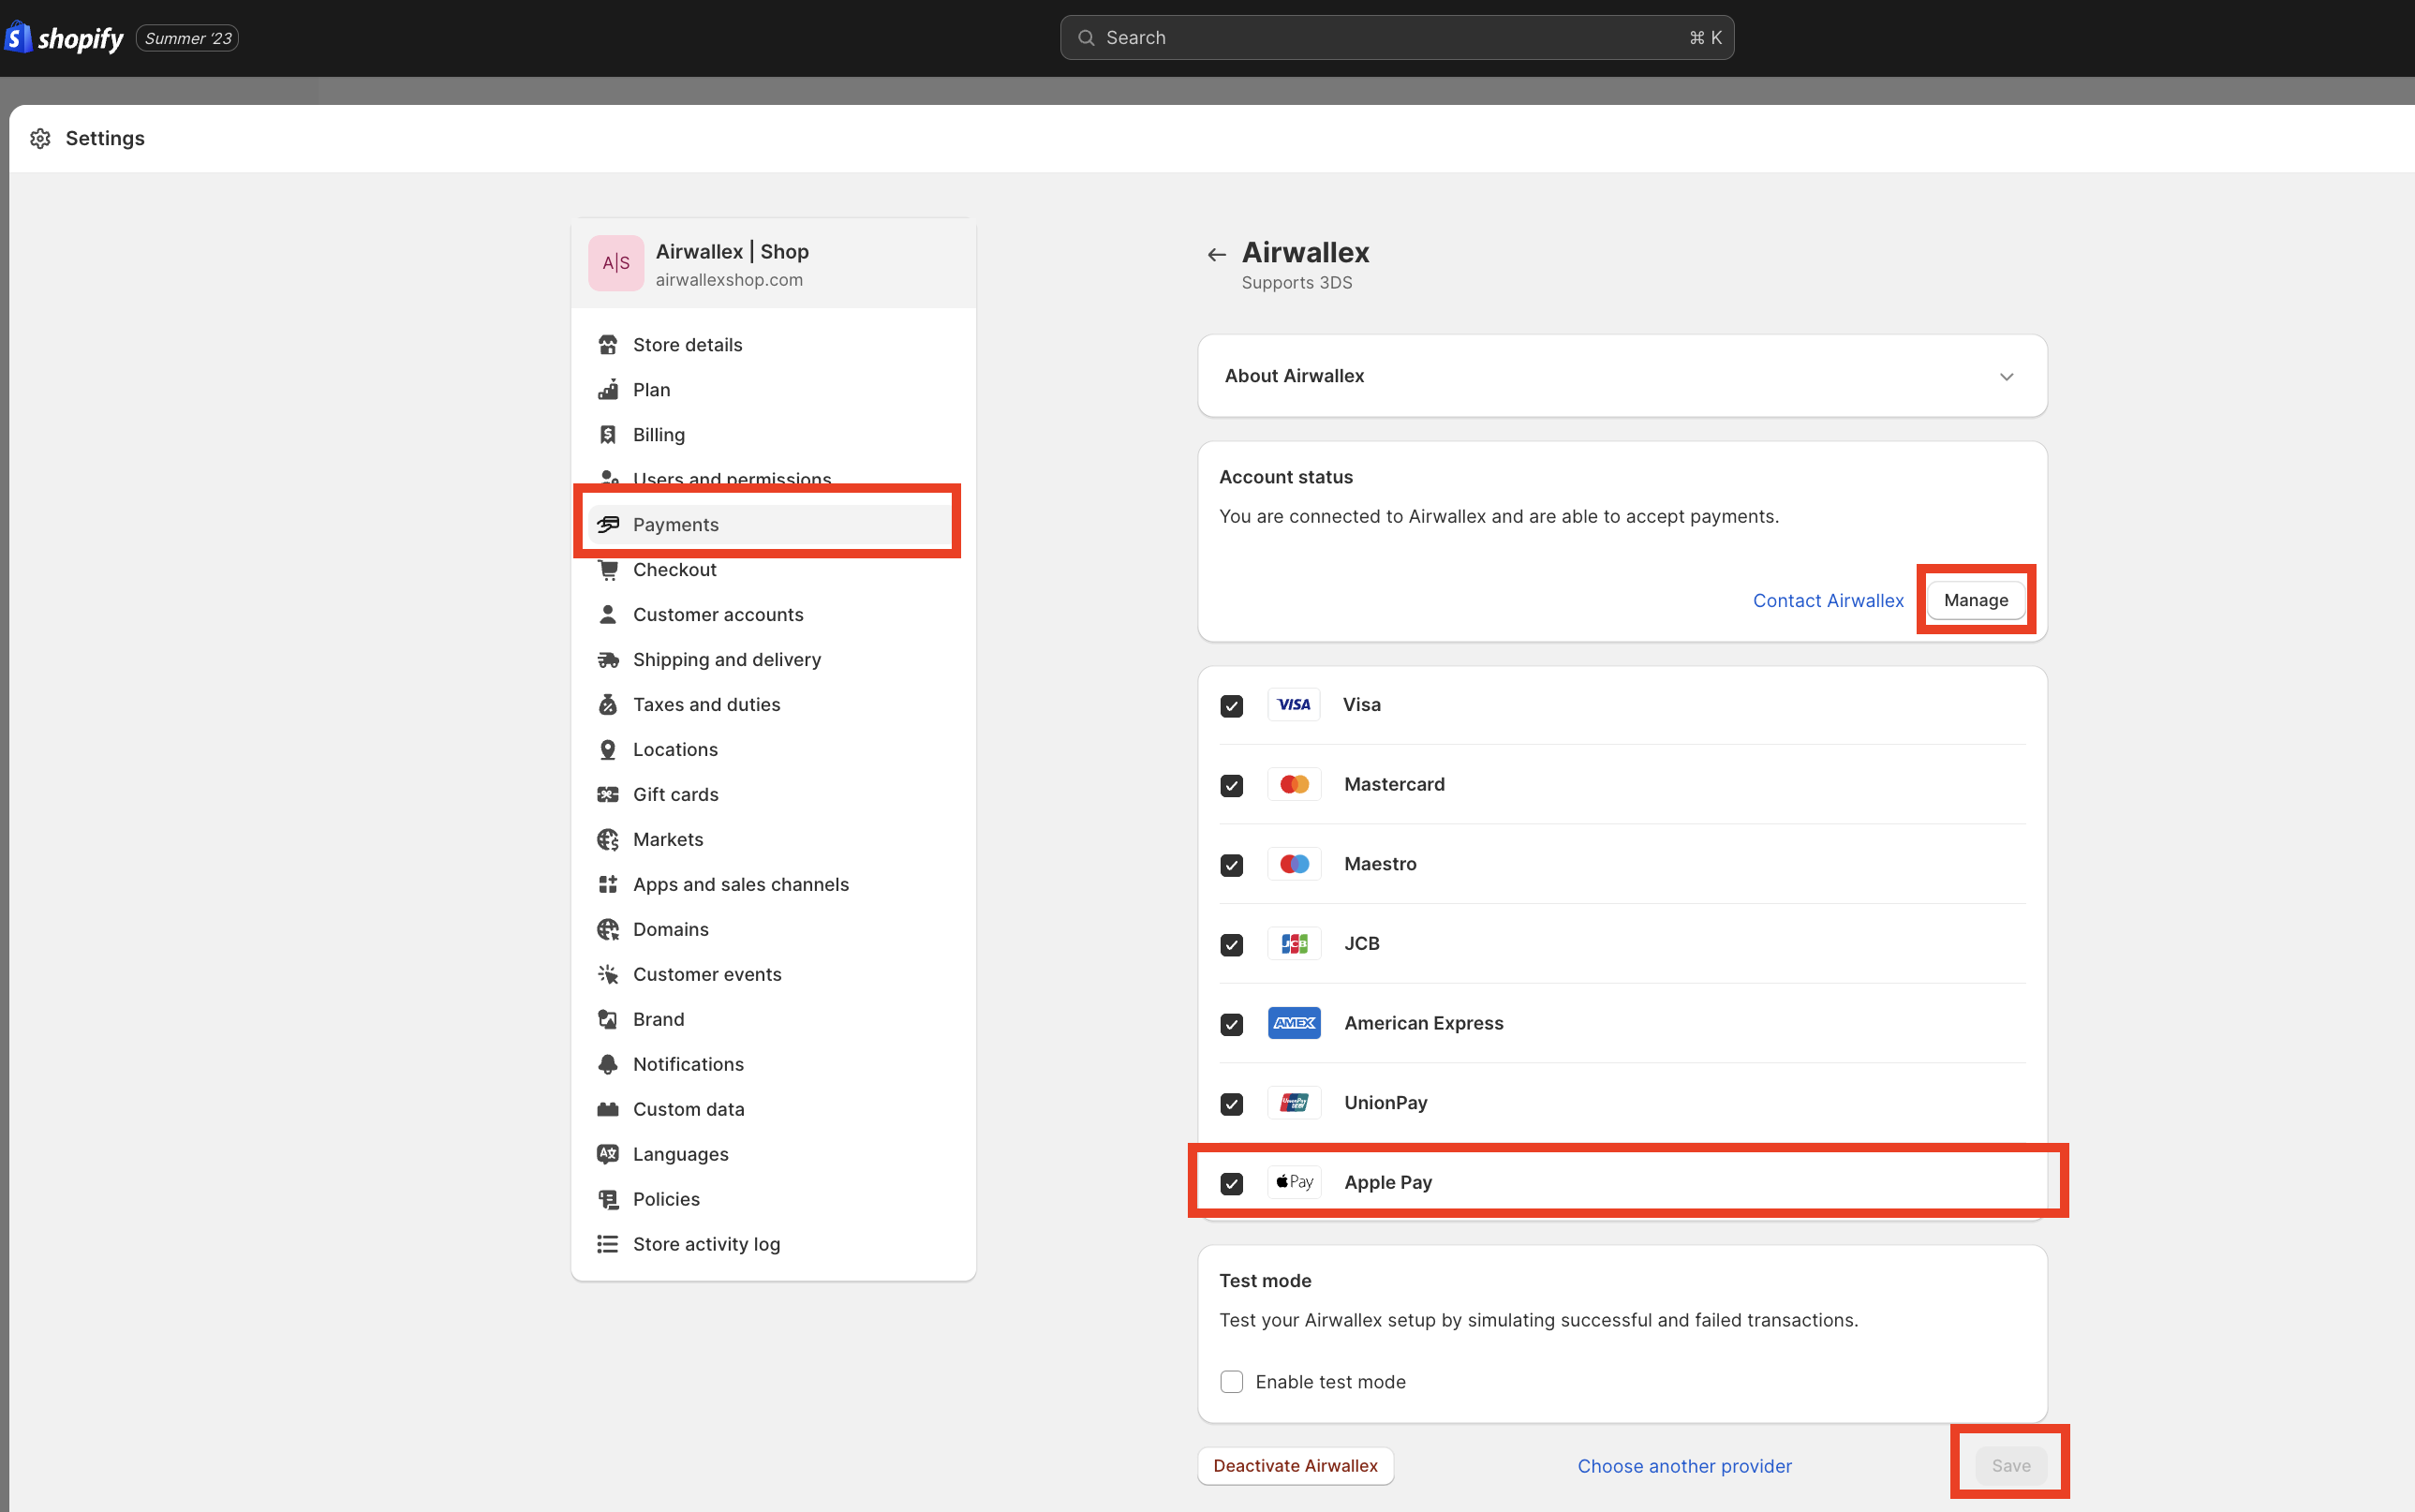The width and height of the screenshot is (2415, 1512).
Task: Click the Checkout cart icon
Action: click(608, 570)
